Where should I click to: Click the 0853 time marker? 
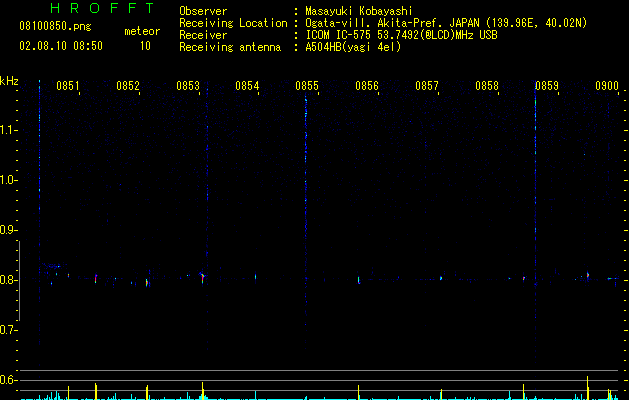coord(188,86)
